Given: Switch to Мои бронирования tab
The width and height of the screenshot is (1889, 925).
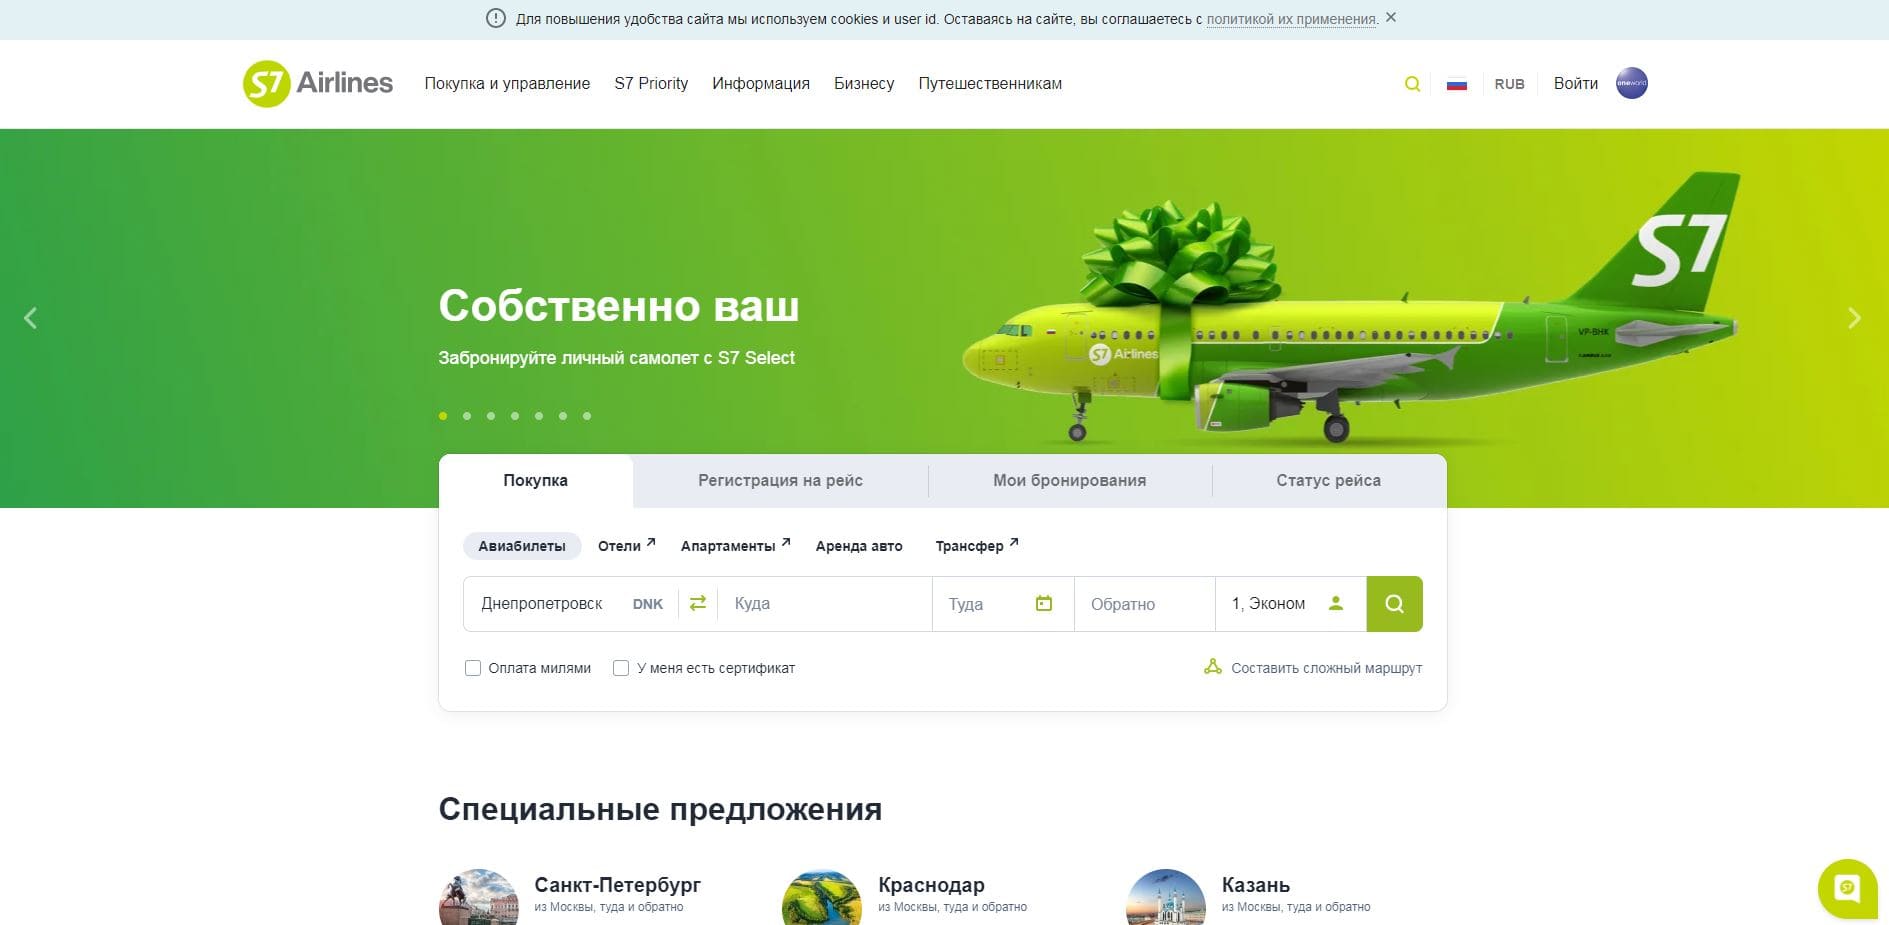Looking at the screenshot, I should coord(1069,481).
